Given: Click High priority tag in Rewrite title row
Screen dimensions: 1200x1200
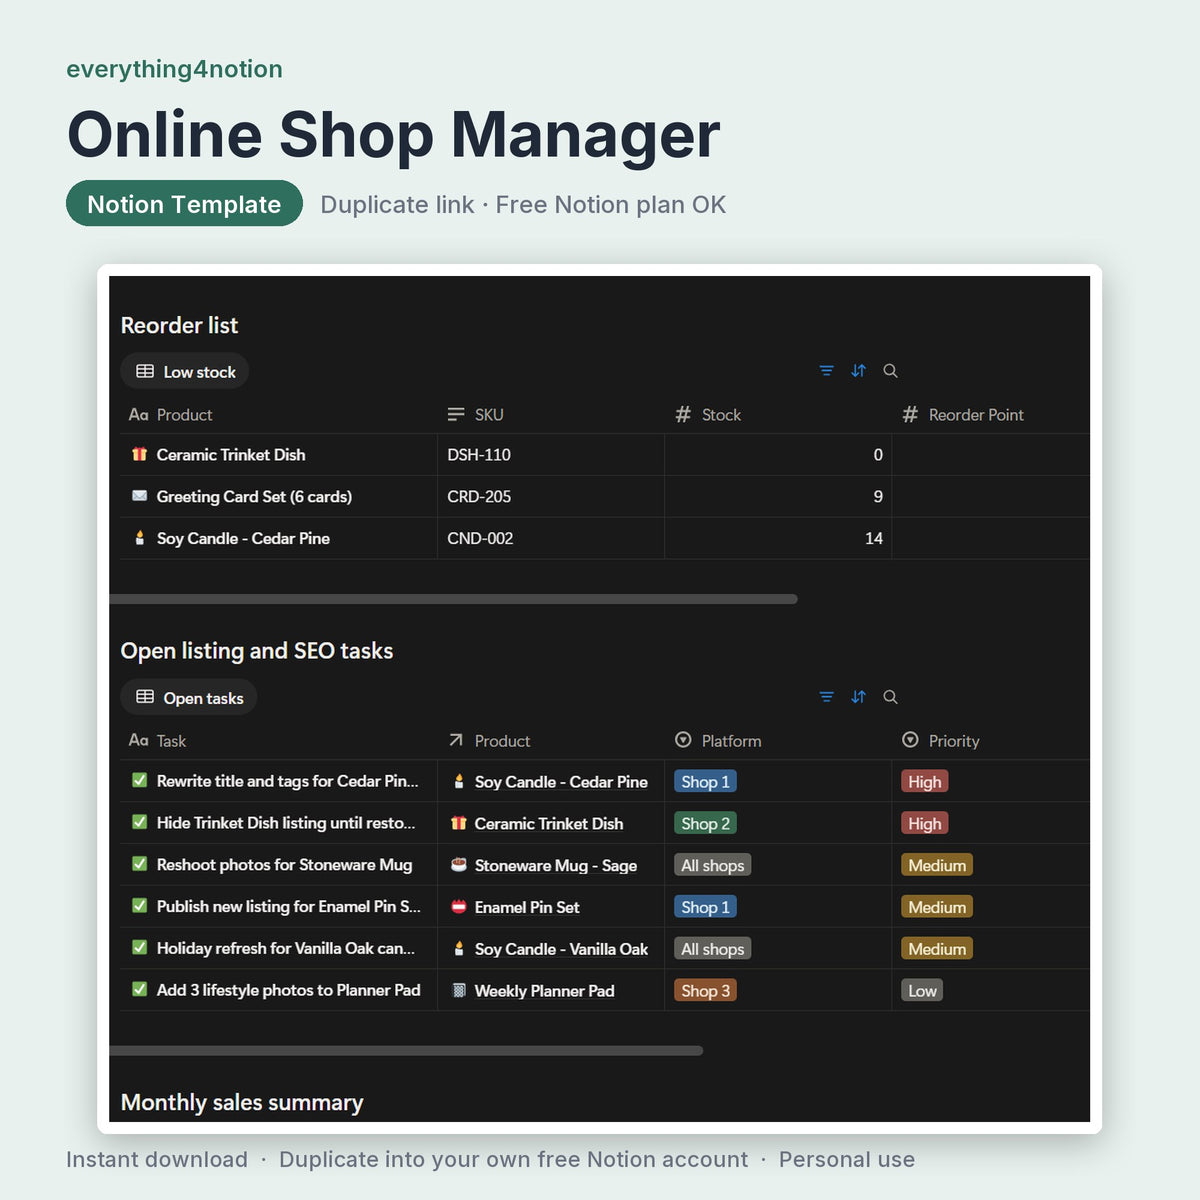Looking at the screenshot, I should coord(925,782).
